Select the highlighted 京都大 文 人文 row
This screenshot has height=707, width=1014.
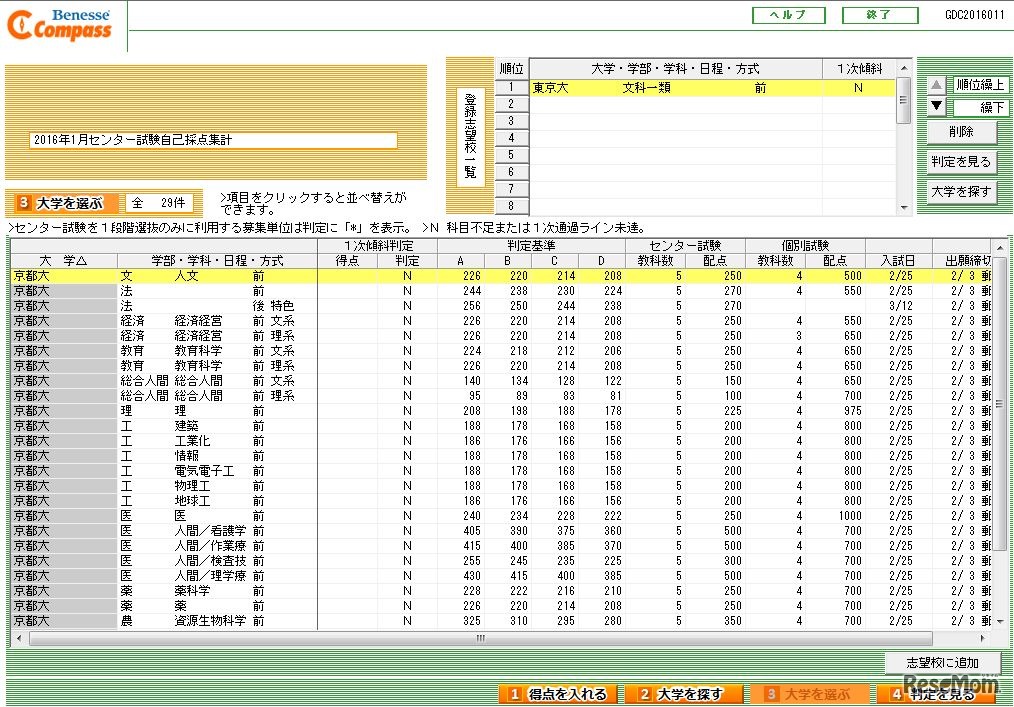coord(200,275)
